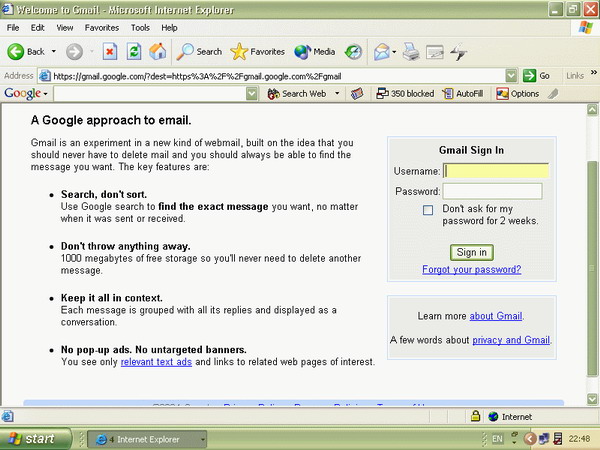Click the Google toolbar search box
Screen dimensions: 600x450
click(x=150, y=94)
